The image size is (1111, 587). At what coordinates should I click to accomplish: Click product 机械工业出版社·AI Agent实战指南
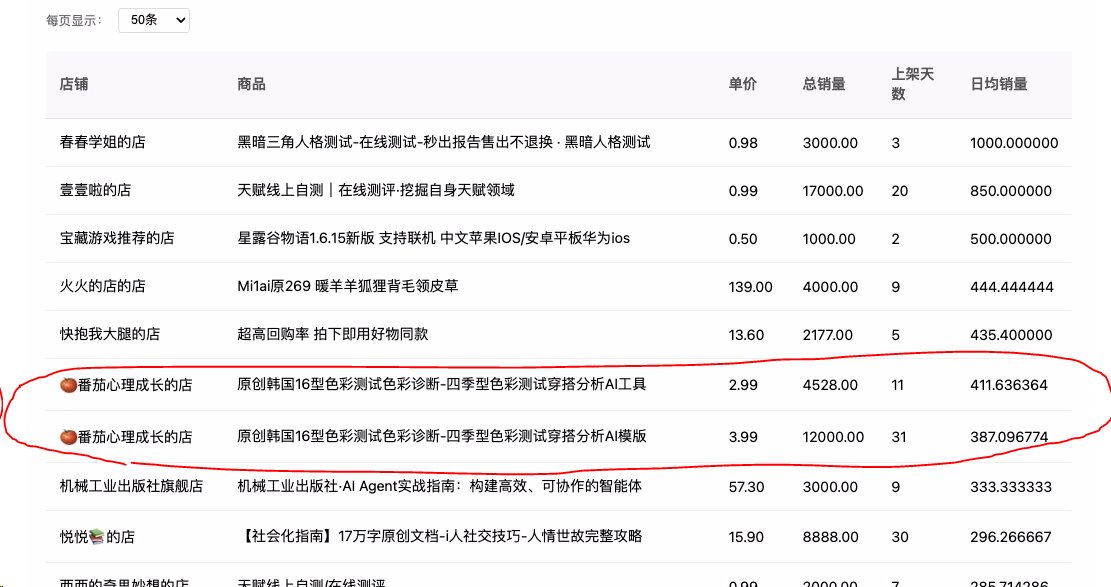(439, 486)
